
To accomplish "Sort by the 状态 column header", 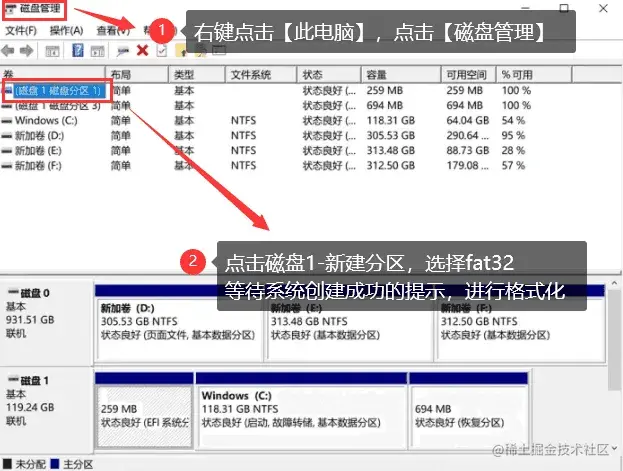I will [329, 74].
